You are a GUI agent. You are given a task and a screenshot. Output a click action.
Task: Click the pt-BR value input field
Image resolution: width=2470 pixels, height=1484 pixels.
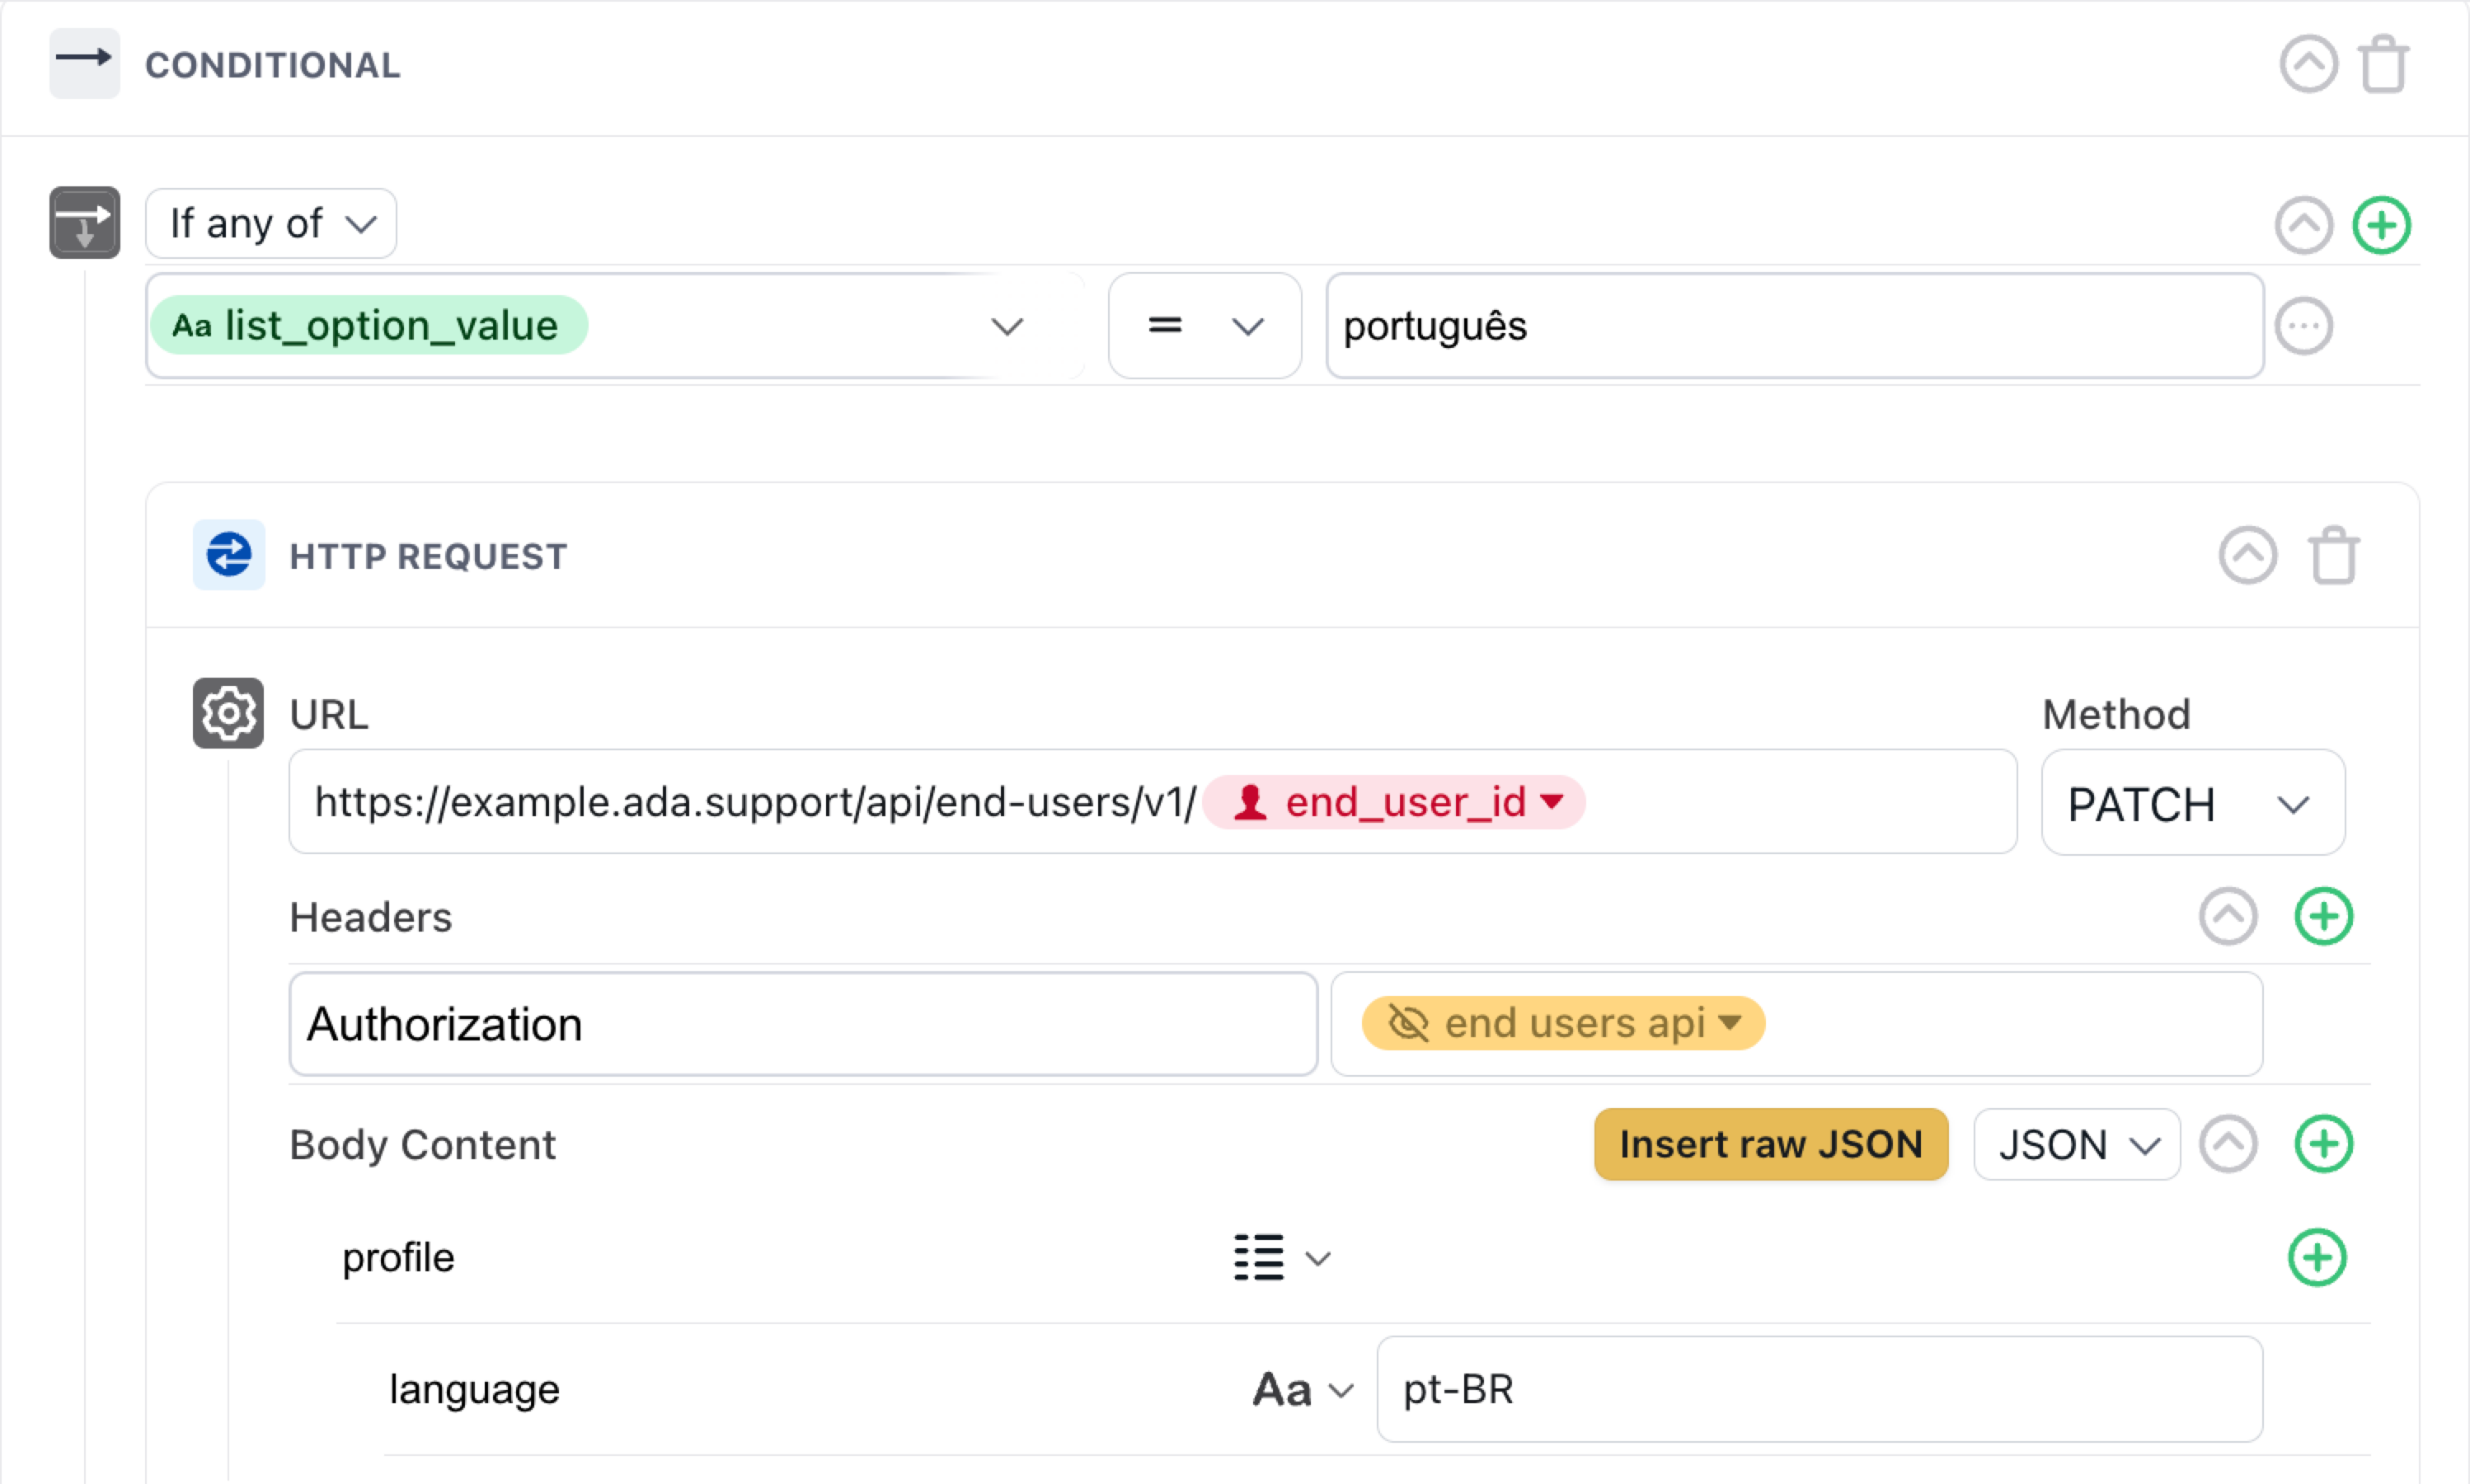click(x=1820, y=1389)
